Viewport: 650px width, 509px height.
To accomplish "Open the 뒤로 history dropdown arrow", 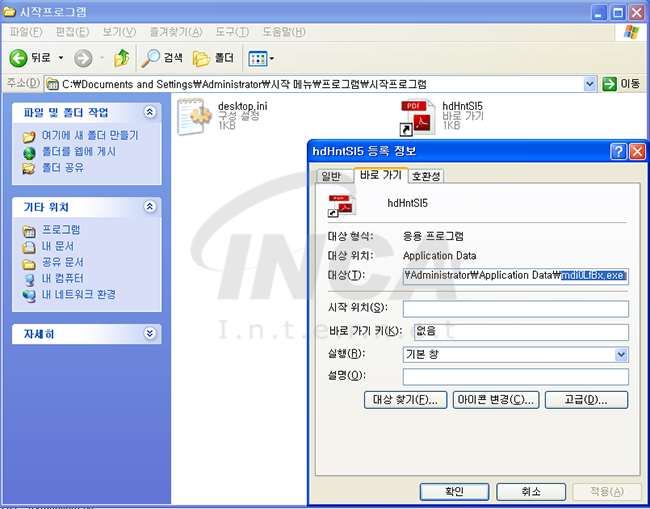I will click(61, 58).
